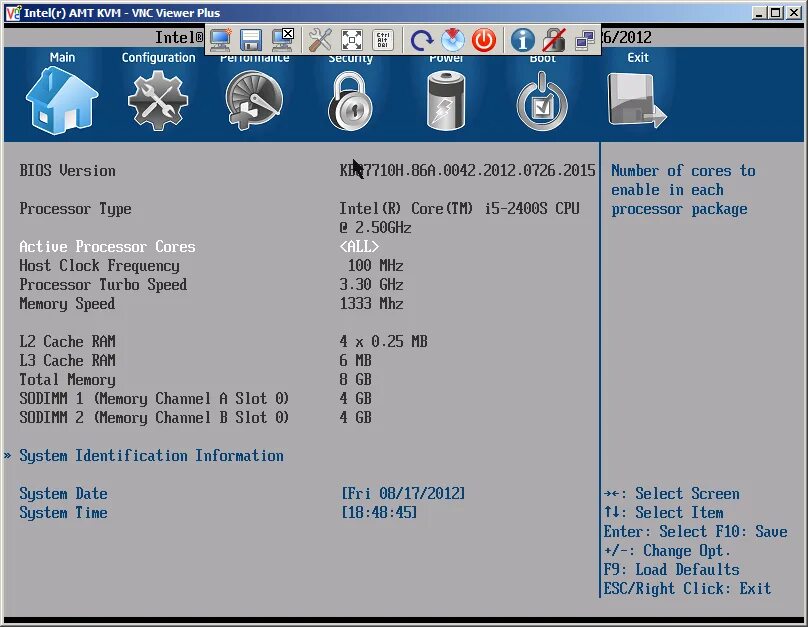The image size is (808, 627).
Task: Click the L3 Cache RAM label
Action: pyautogui.click(x=68, y=361)
